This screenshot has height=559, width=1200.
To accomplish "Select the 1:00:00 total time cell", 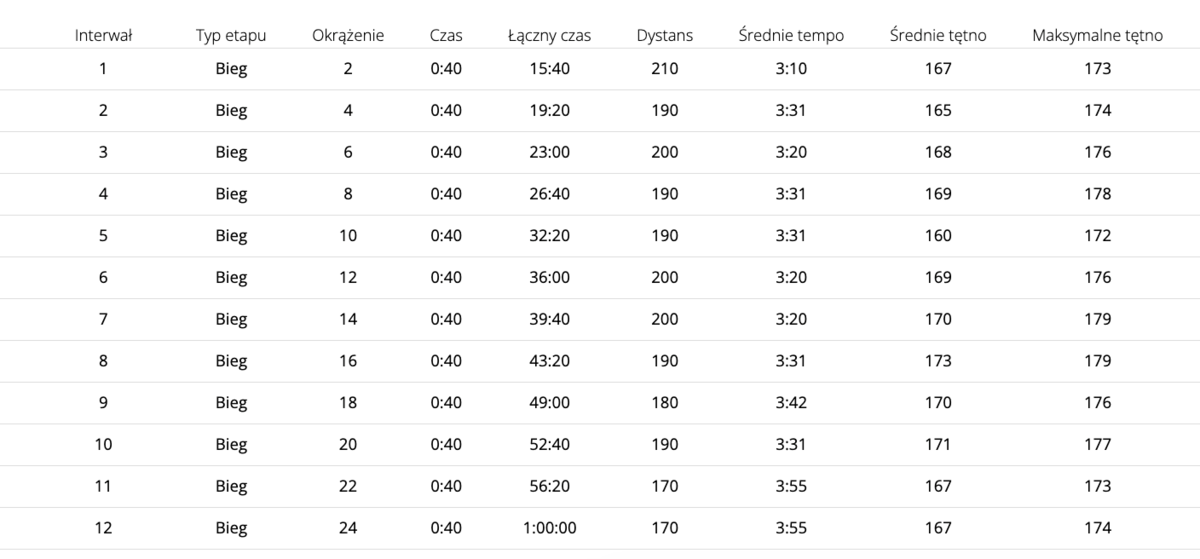I will (549, 527).
